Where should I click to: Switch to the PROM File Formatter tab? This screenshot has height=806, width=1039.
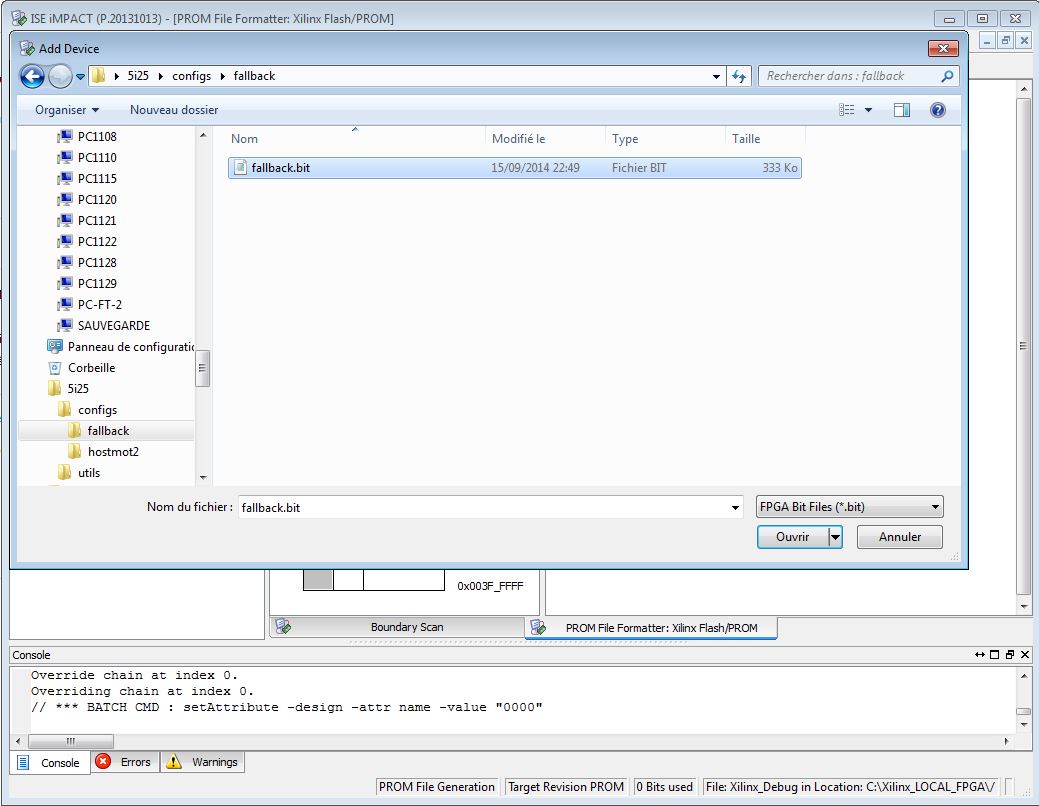651,628
